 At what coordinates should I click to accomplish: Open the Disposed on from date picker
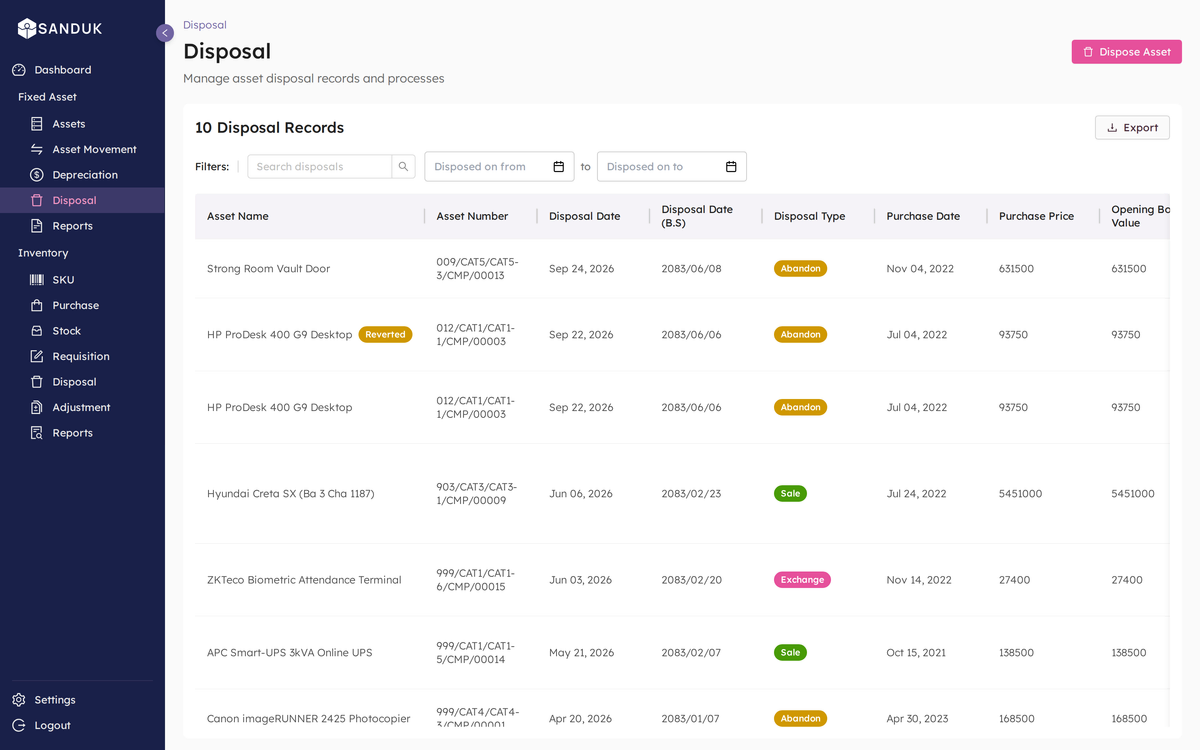click(x=499, y=167)
